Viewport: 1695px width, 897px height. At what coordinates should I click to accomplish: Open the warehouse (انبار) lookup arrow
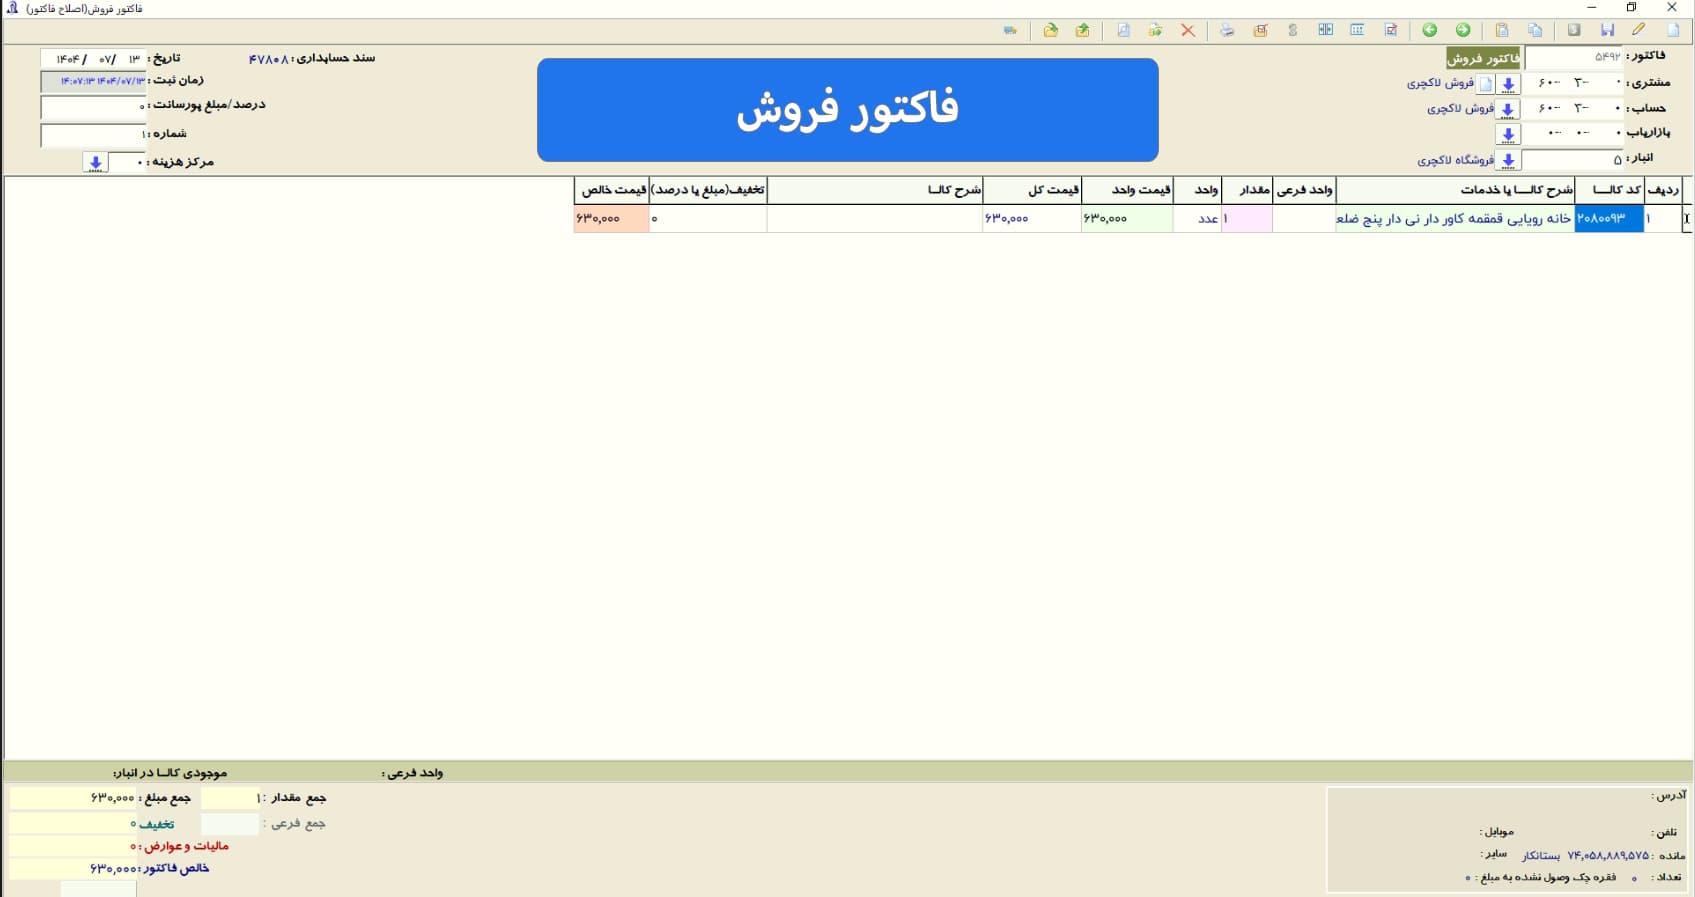pos(1508,160)
